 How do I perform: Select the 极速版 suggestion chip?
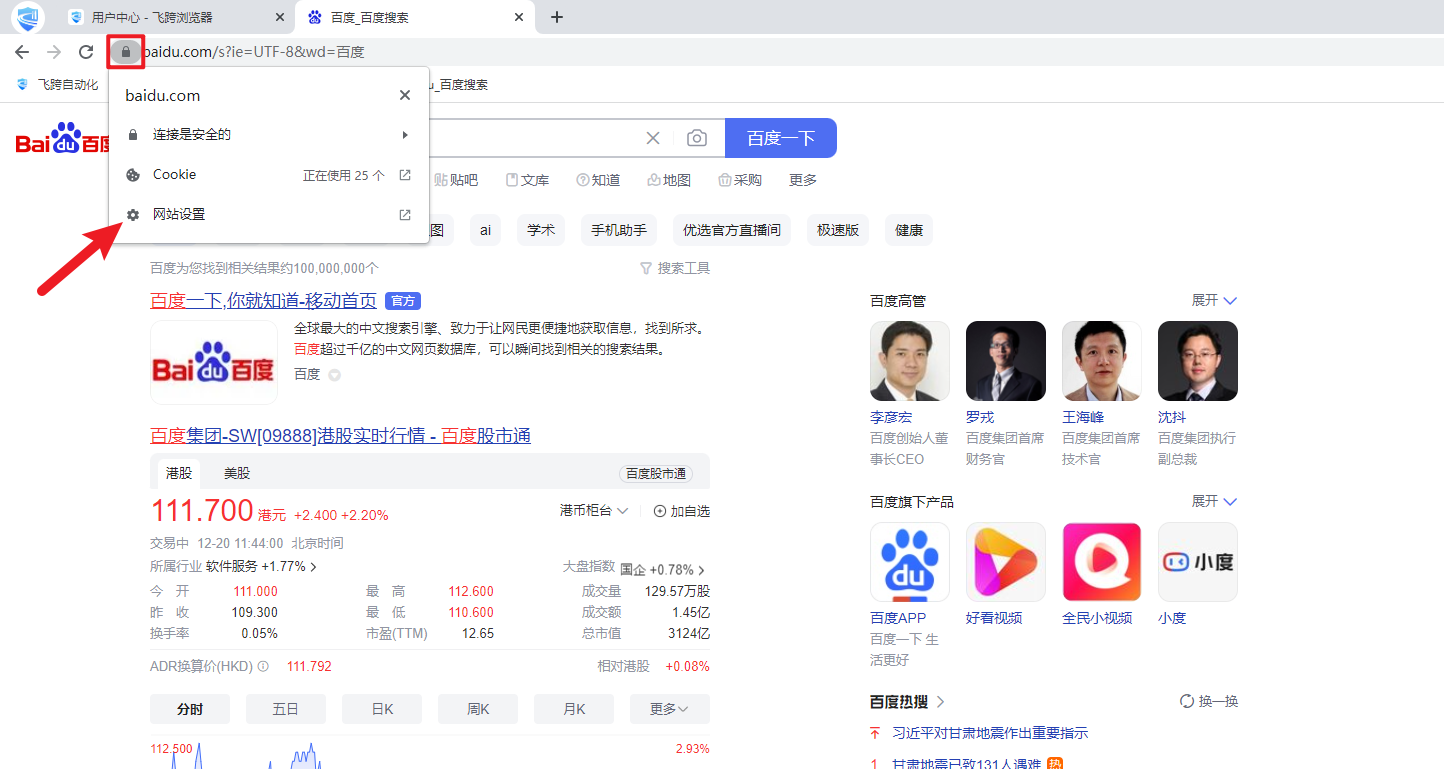[838, 230]
